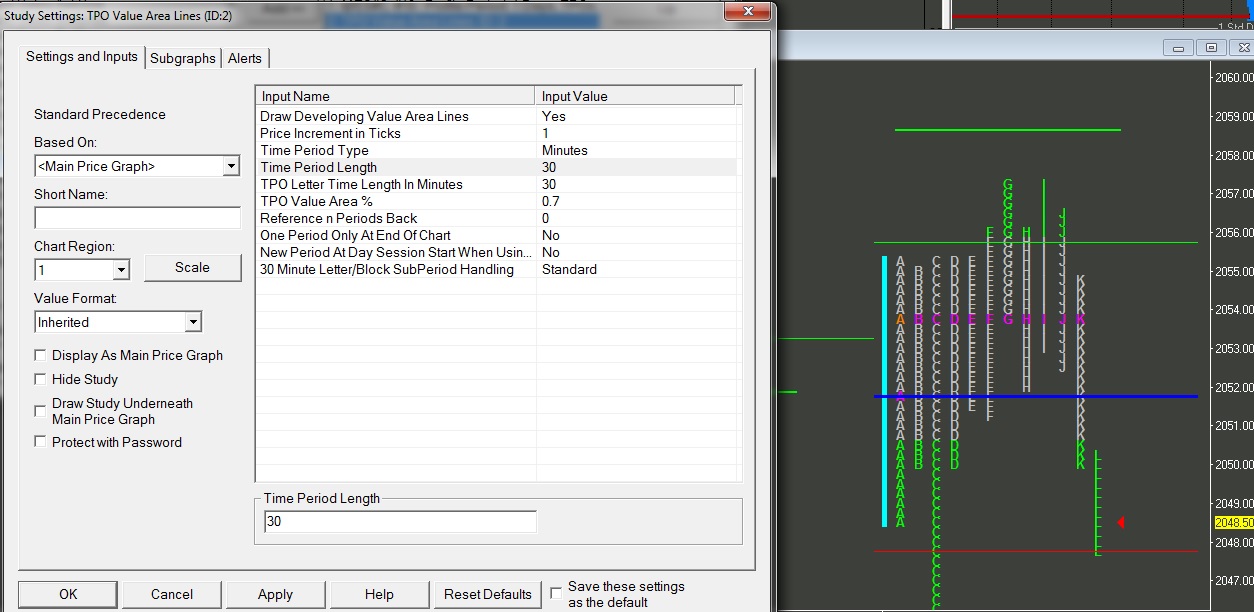1254x612 pixels.
Task: Toggle Protect with Password option
Action: 41,442
